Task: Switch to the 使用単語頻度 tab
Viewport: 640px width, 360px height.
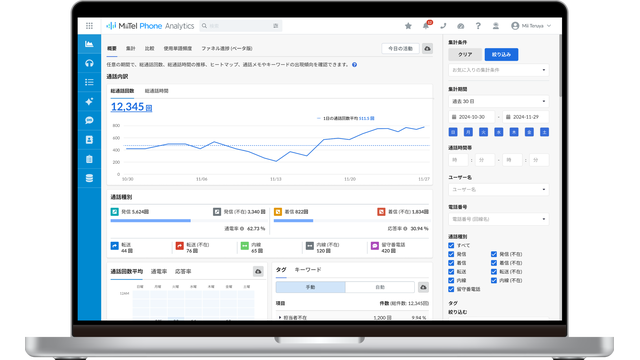Action: tap(178, 49)
